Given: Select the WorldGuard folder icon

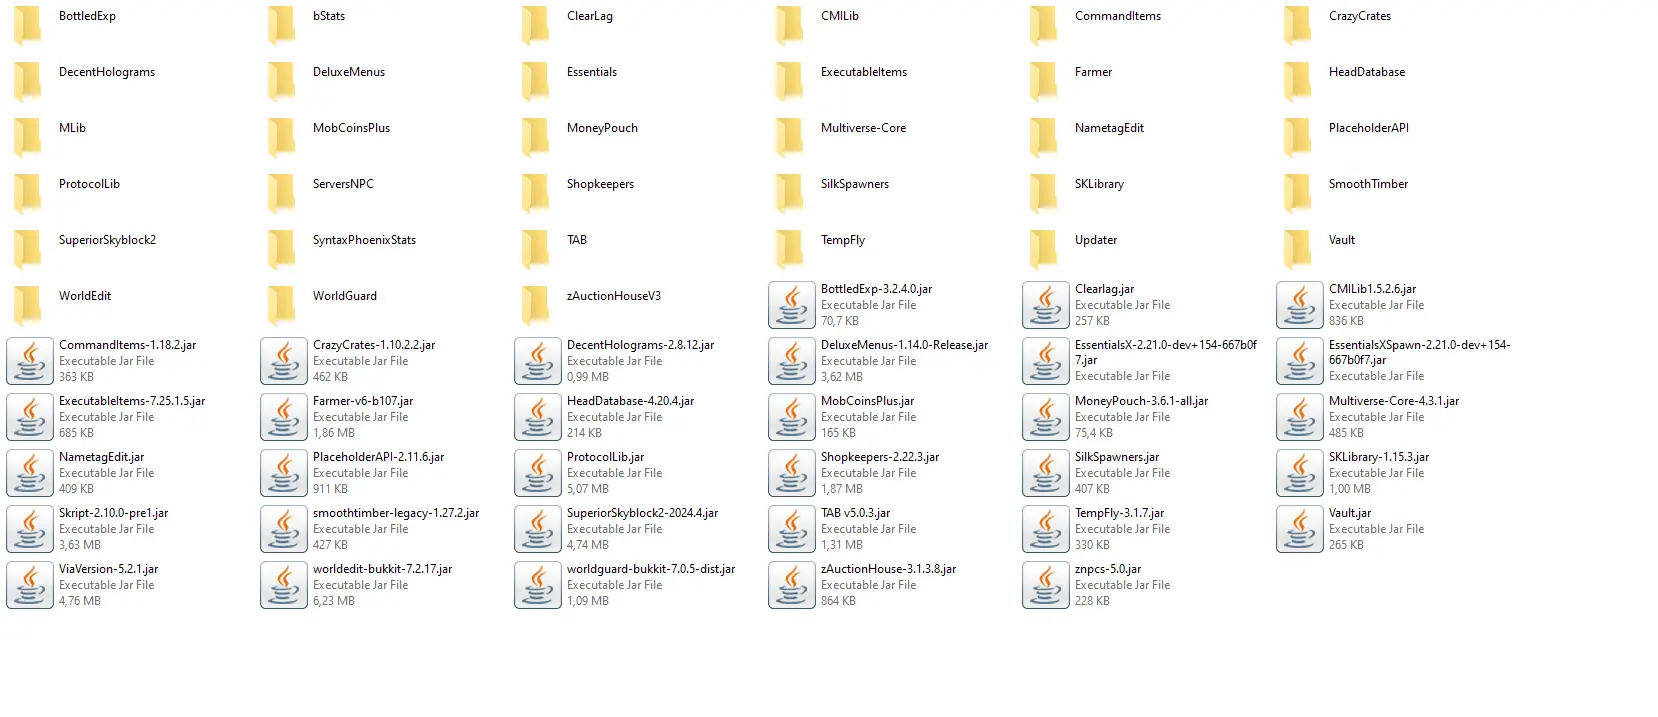Looking at the screenshot, I should tap(283, 304).
